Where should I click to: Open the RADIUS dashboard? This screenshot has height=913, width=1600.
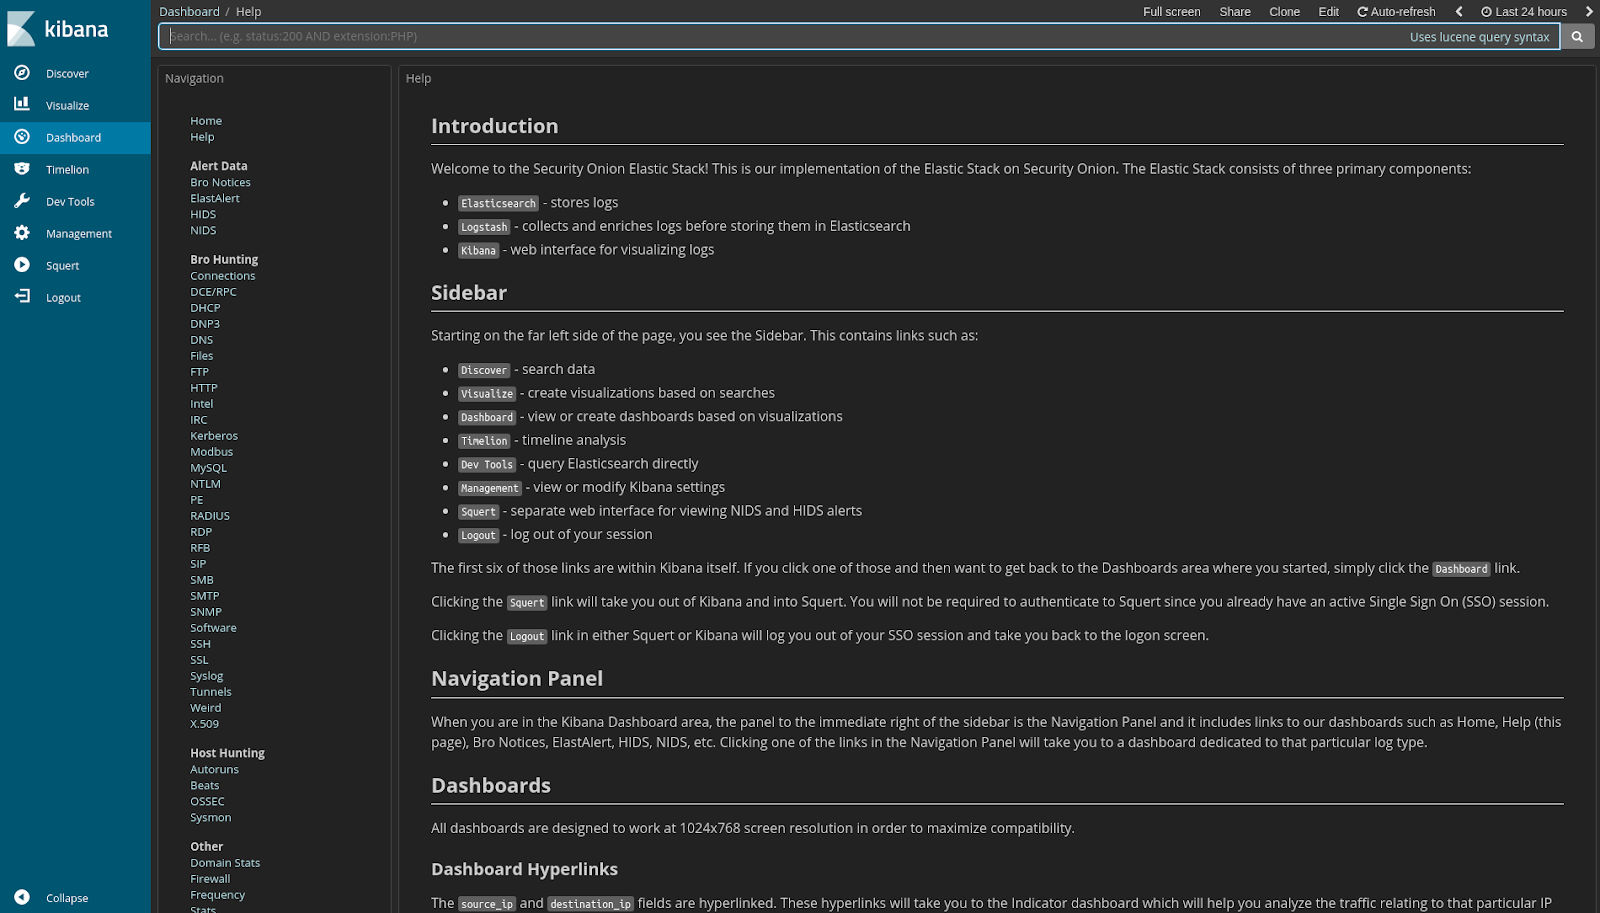(210, 516)
